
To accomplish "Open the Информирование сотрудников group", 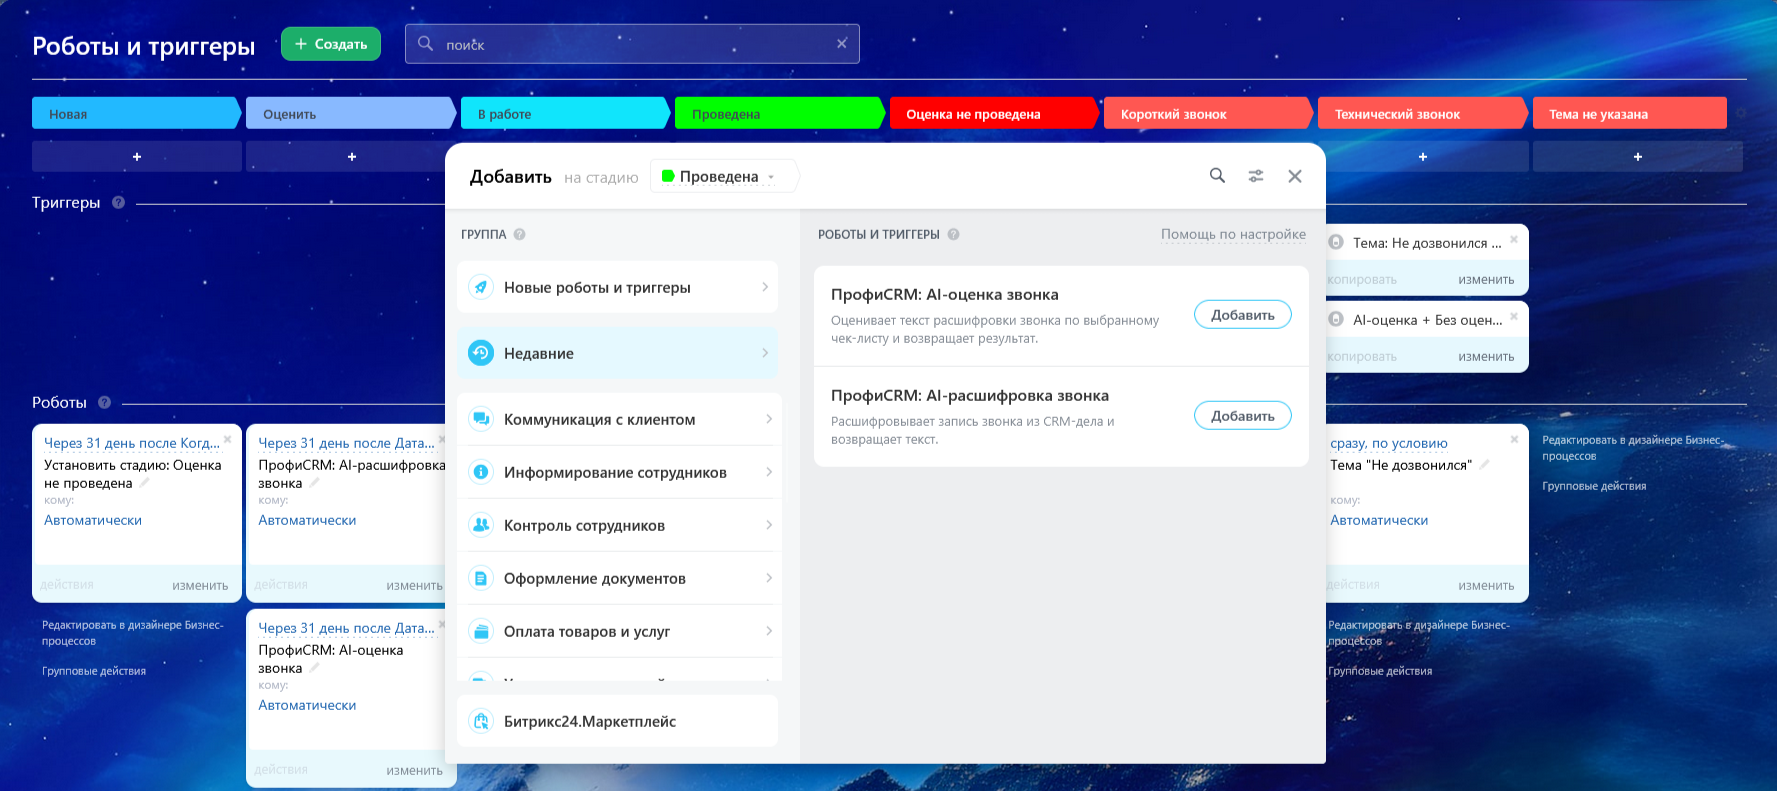I will (x=619, y=472).
